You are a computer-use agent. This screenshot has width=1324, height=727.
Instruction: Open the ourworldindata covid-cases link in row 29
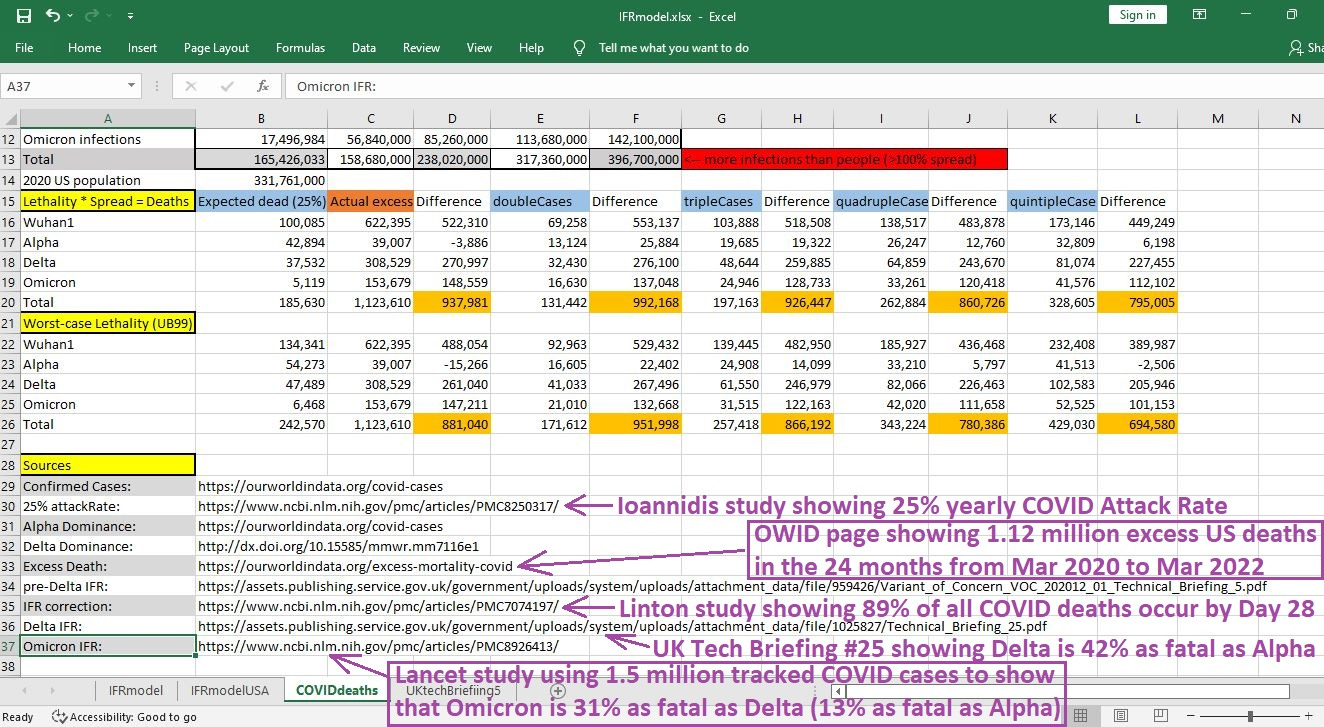pos(320,486)
